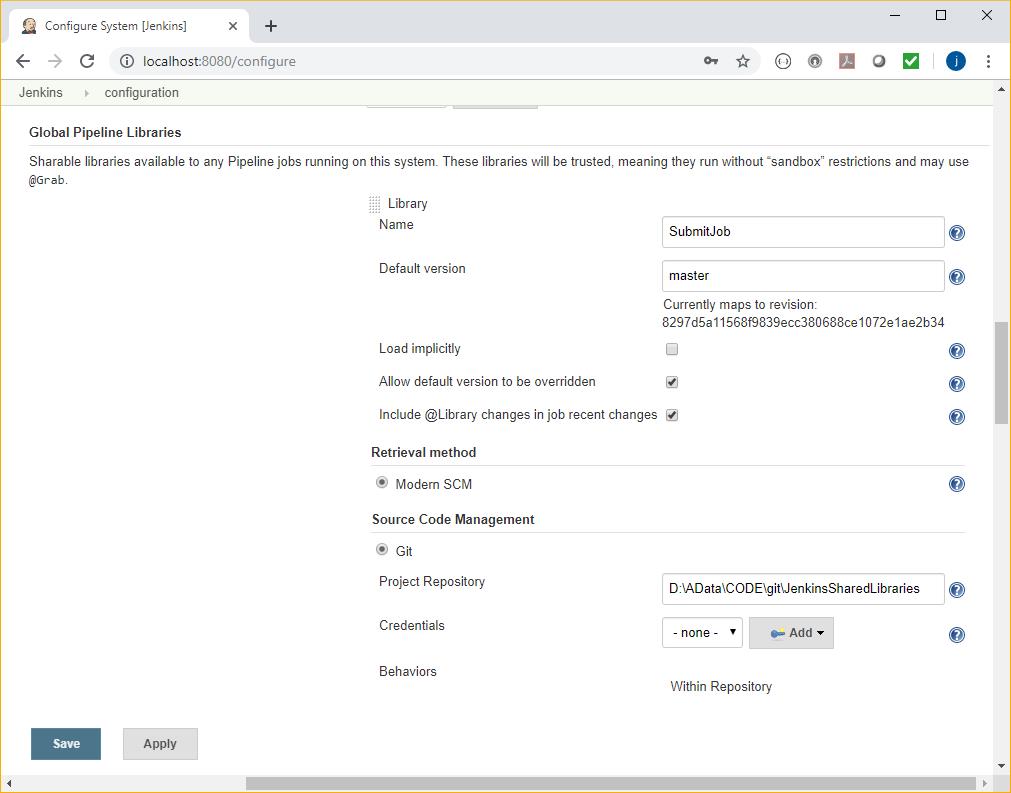Open a new browser tab

(x=271, y=26)
